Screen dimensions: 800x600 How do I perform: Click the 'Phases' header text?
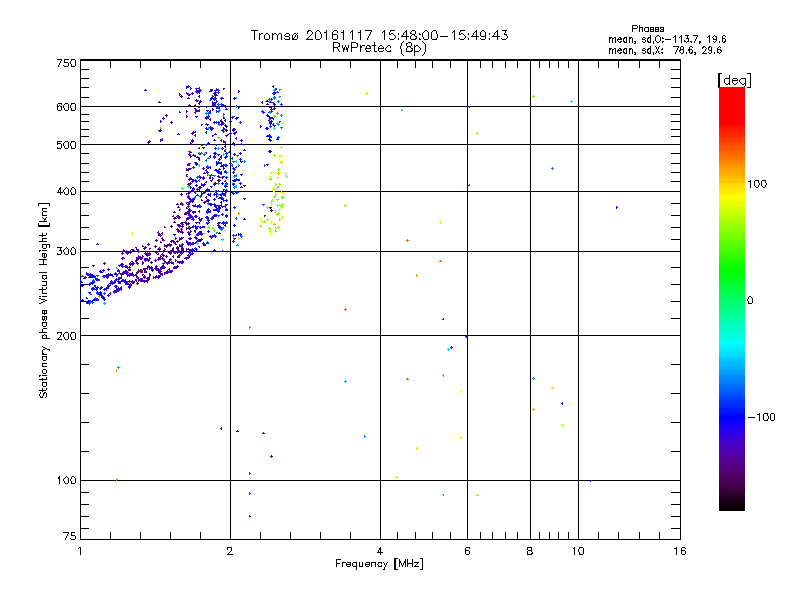[x=647, y=29]
